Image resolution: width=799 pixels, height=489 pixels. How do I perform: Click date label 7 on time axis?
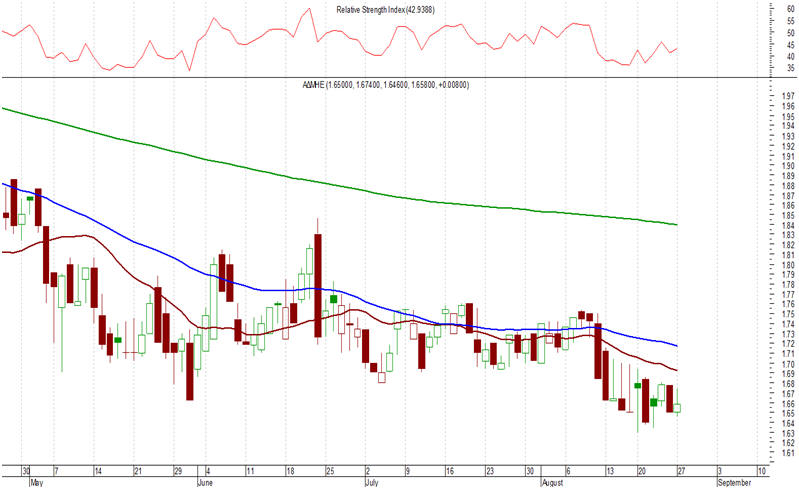click(56, 471)
